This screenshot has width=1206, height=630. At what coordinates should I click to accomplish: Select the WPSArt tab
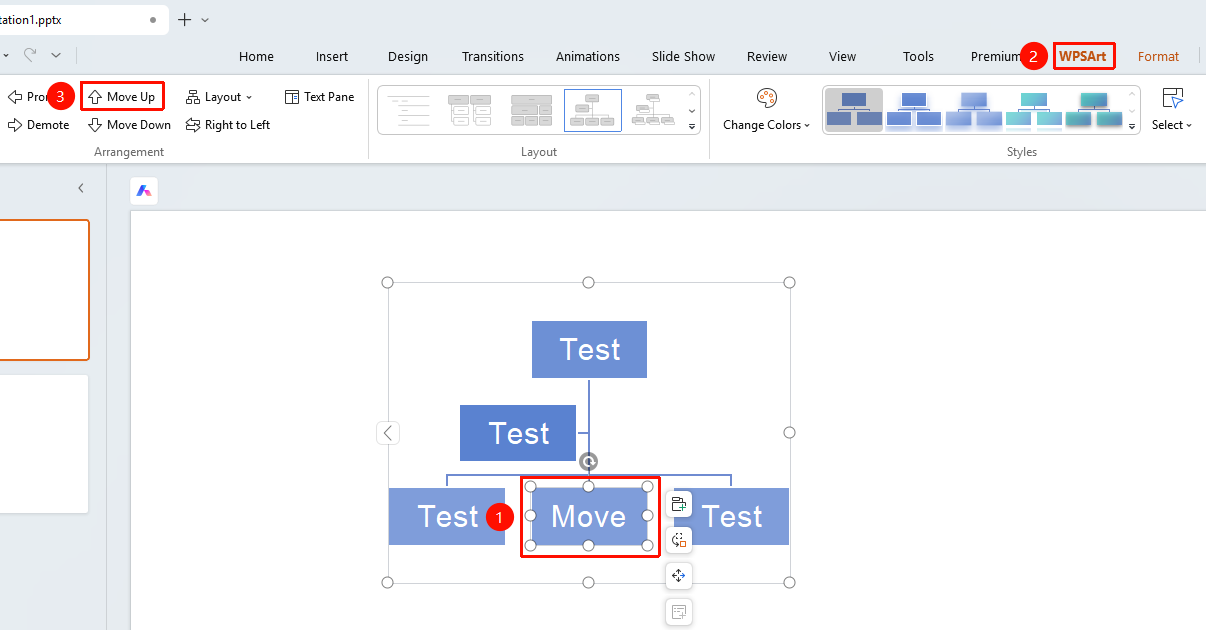[1083, 56]
